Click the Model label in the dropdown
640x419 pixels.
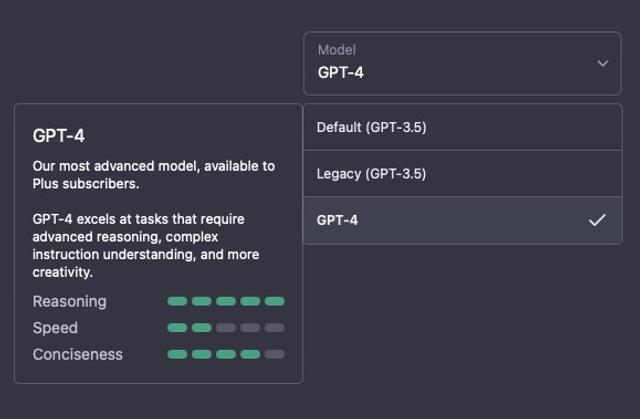tap(337, 50)
